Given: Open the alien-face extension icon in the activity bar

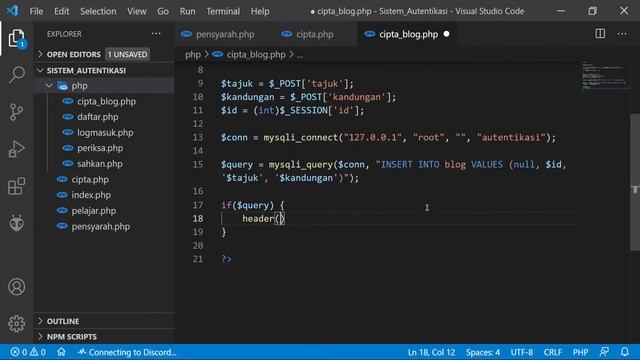Looking at the screenshot, I should tap(16, 223).
